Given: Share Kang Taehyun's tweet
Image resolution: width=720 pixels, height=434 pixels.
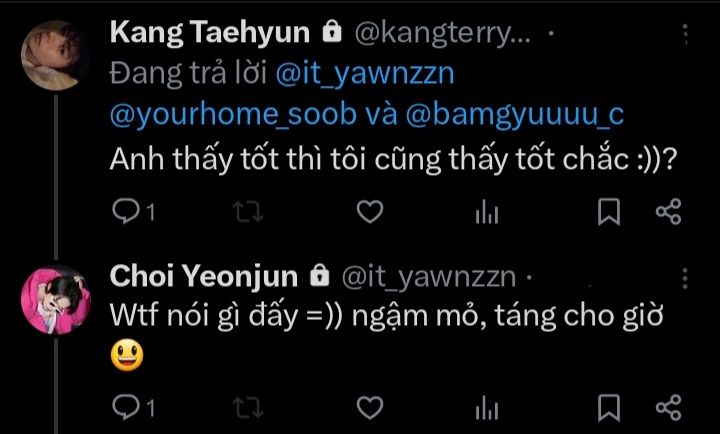Looking at the screenshot, I should [669, 212].
